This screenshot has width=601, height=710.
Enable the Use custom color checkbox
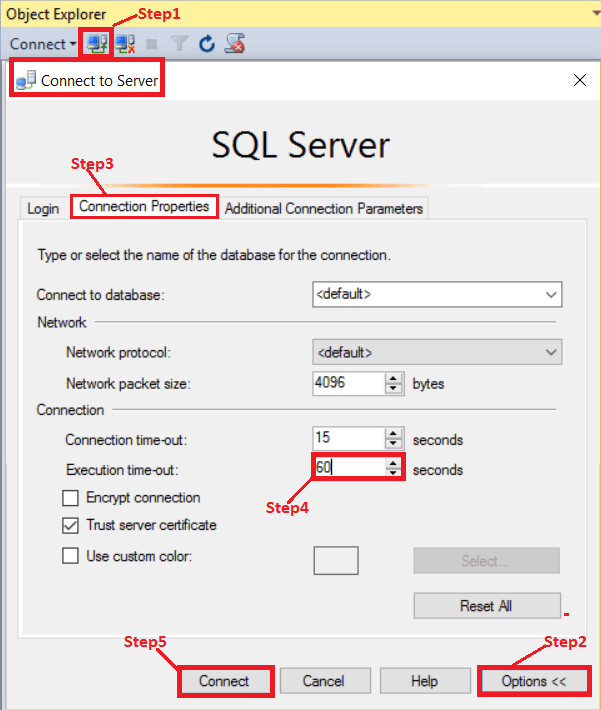(x=70, y=556)
